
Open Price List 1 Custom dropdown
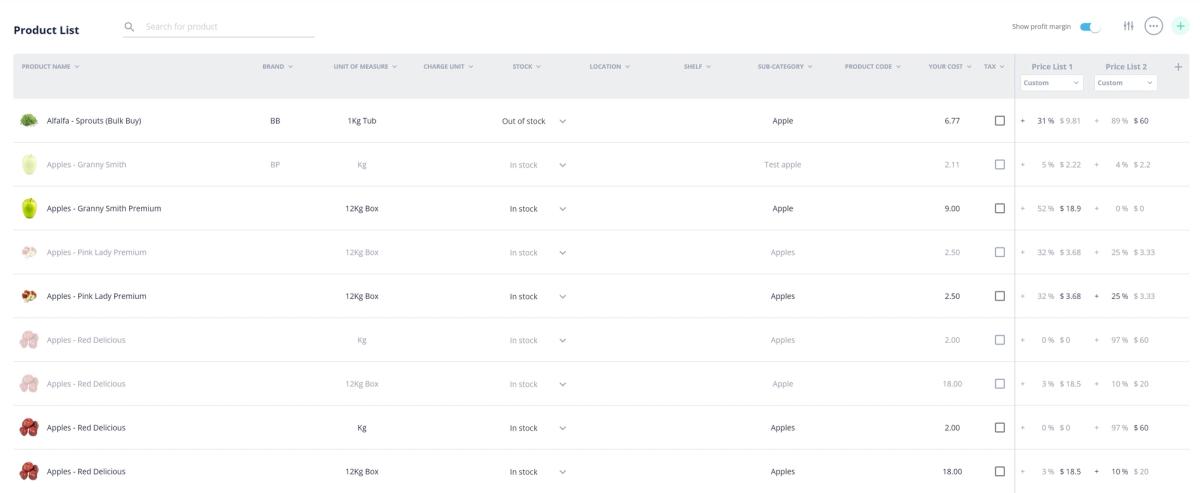[1051, 83]
